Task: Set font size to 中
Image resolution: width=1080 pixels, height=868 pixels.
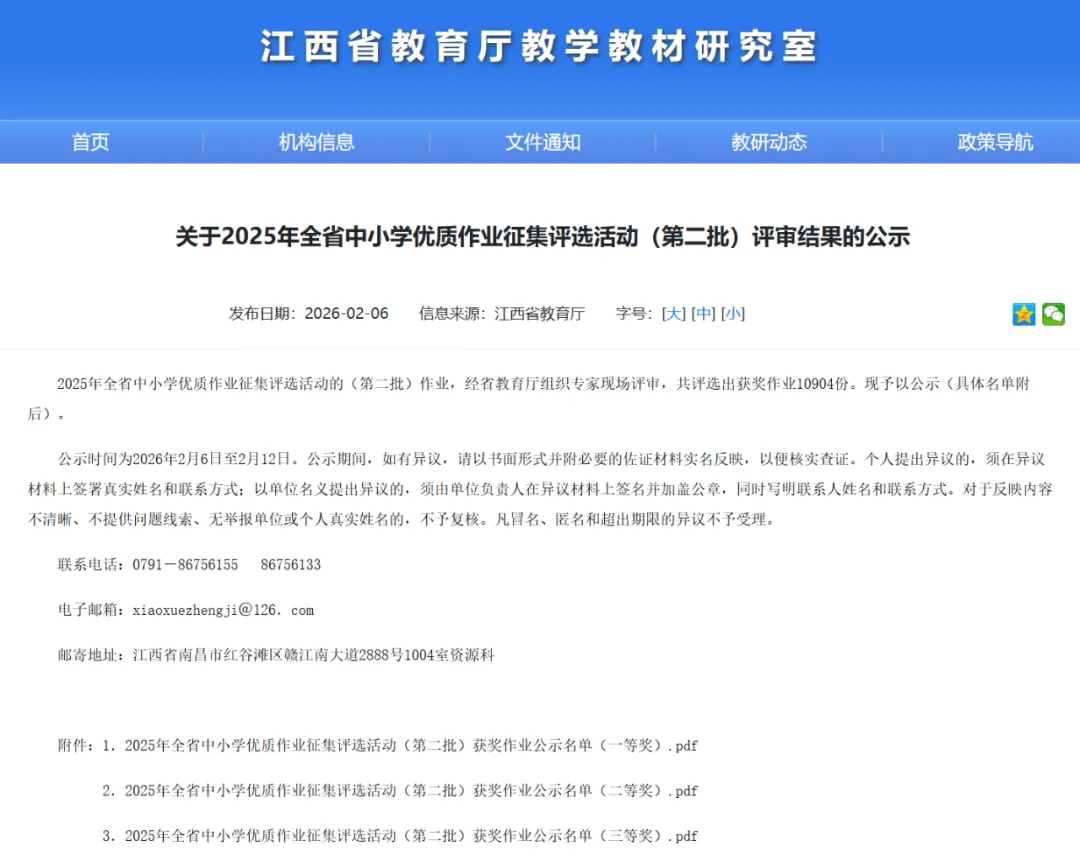Action: pos(703,313)
